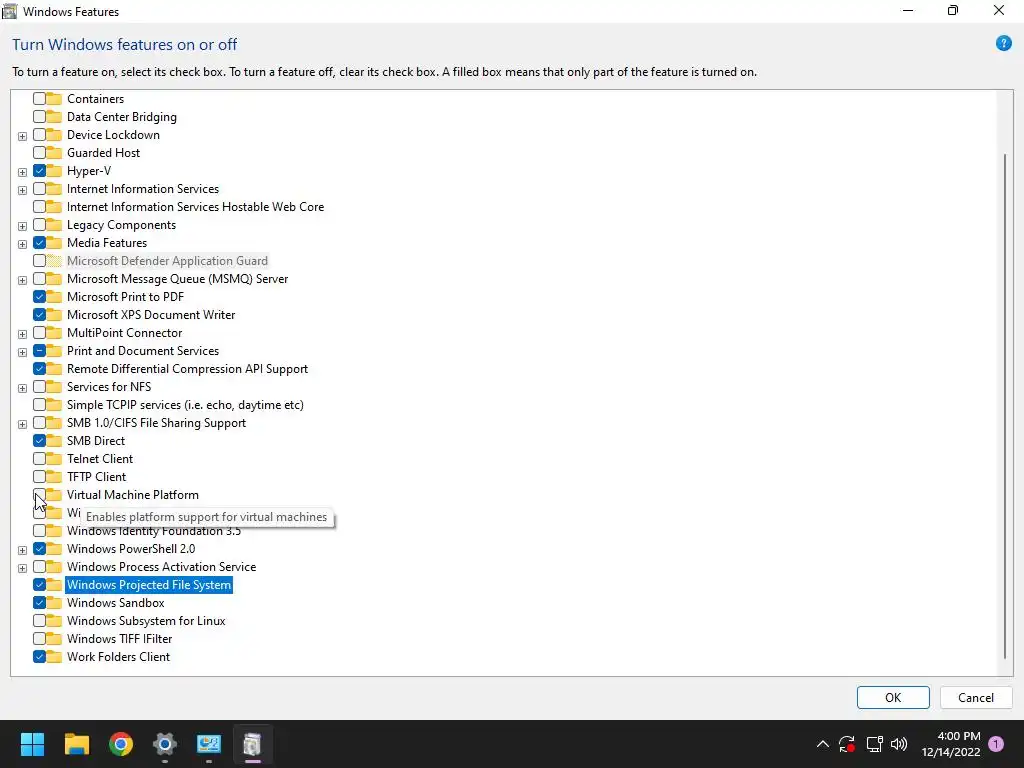Expand the Hyper-V tree node
Viewport: 1024px width, 768px height.
pyautogui.click(x=22, y=172)
